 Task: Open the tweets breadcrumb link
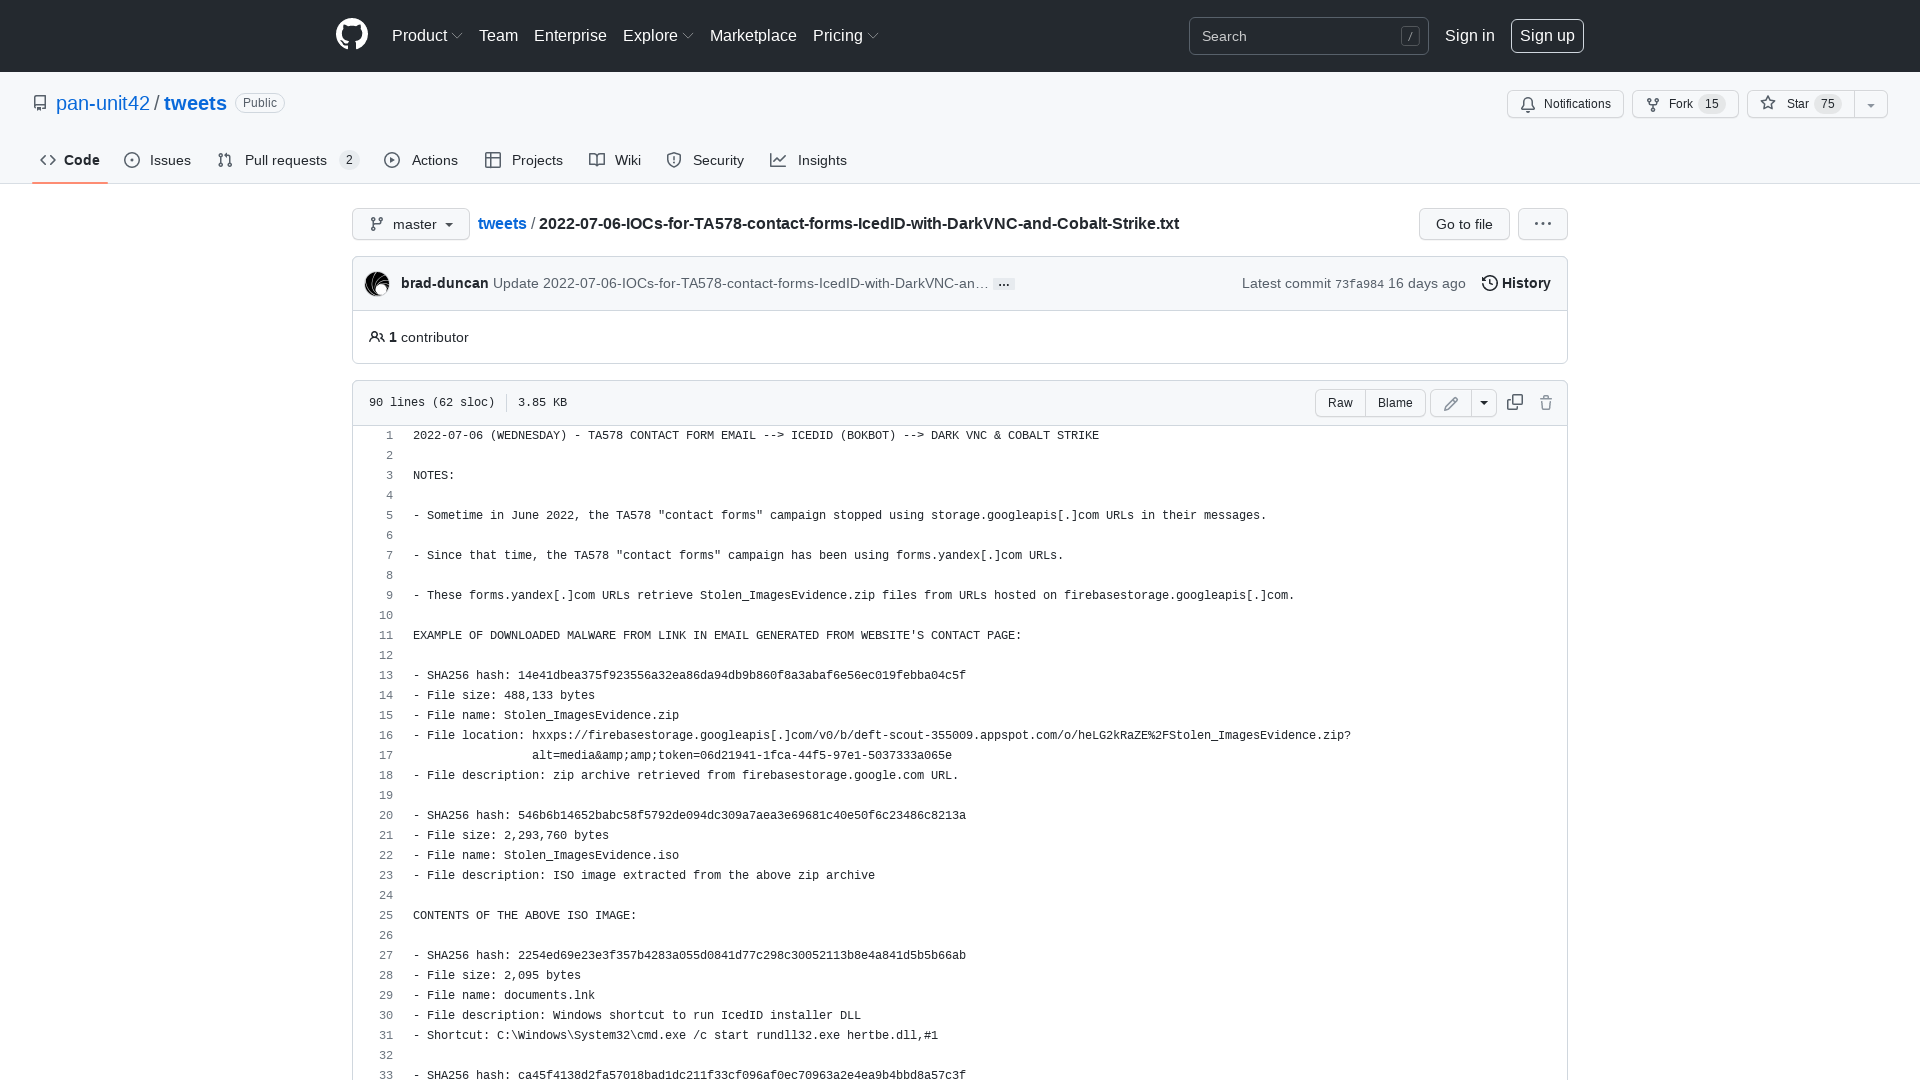(x=502, y=224)
